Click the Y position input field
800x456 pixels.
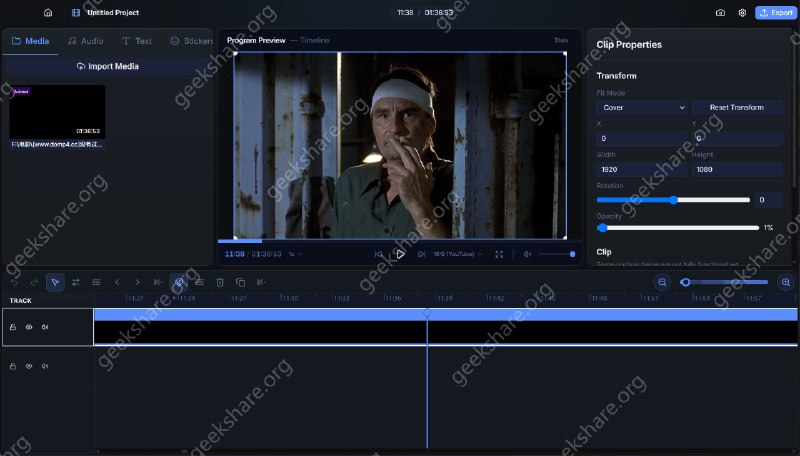click(x=737, y=138)
